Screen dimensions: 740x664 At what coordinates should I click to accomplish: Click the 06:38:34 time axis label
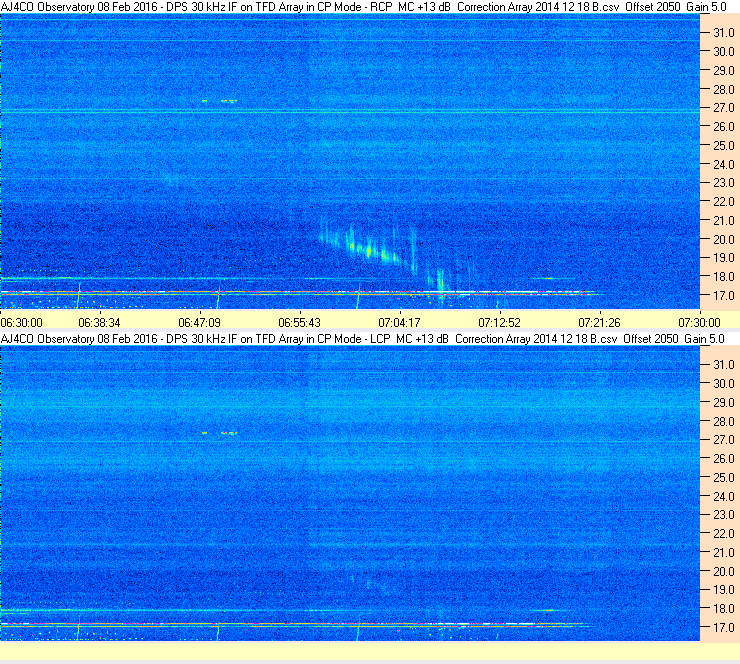pos(99,323)
